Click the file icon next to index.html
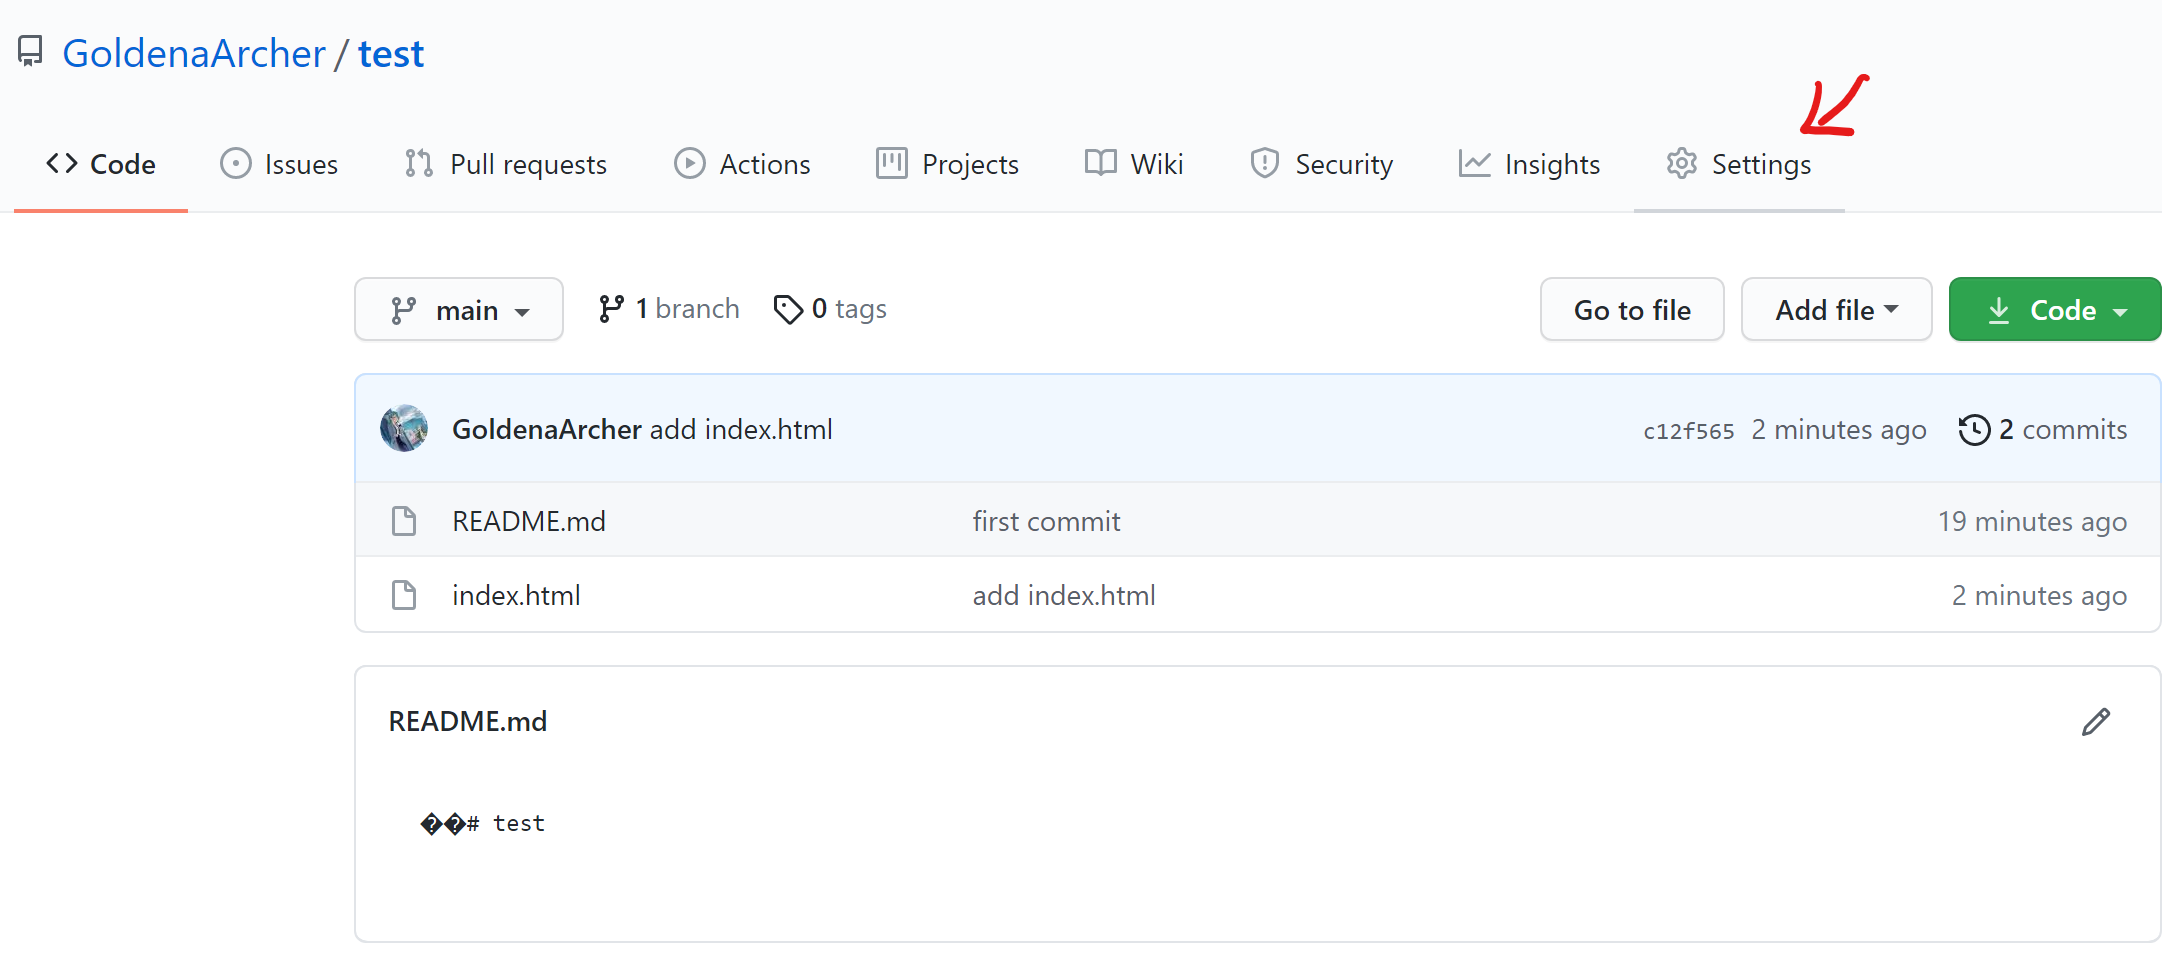Viewport: 2162px width, 953px height. pos(404,595)
